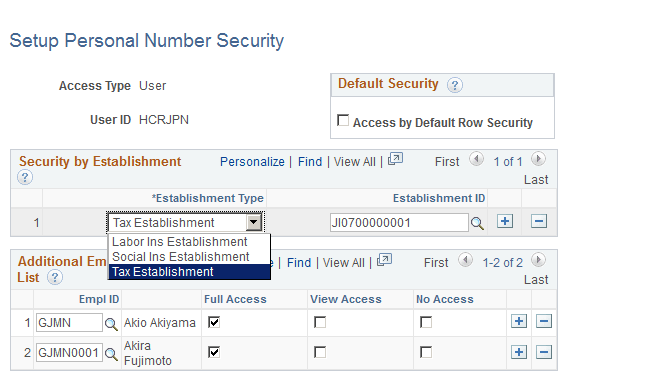Image resolution: width=663 pixels, height=381 pixels.
Task: Show previous rows in Additional Employee List
Action: pos(465,260)
